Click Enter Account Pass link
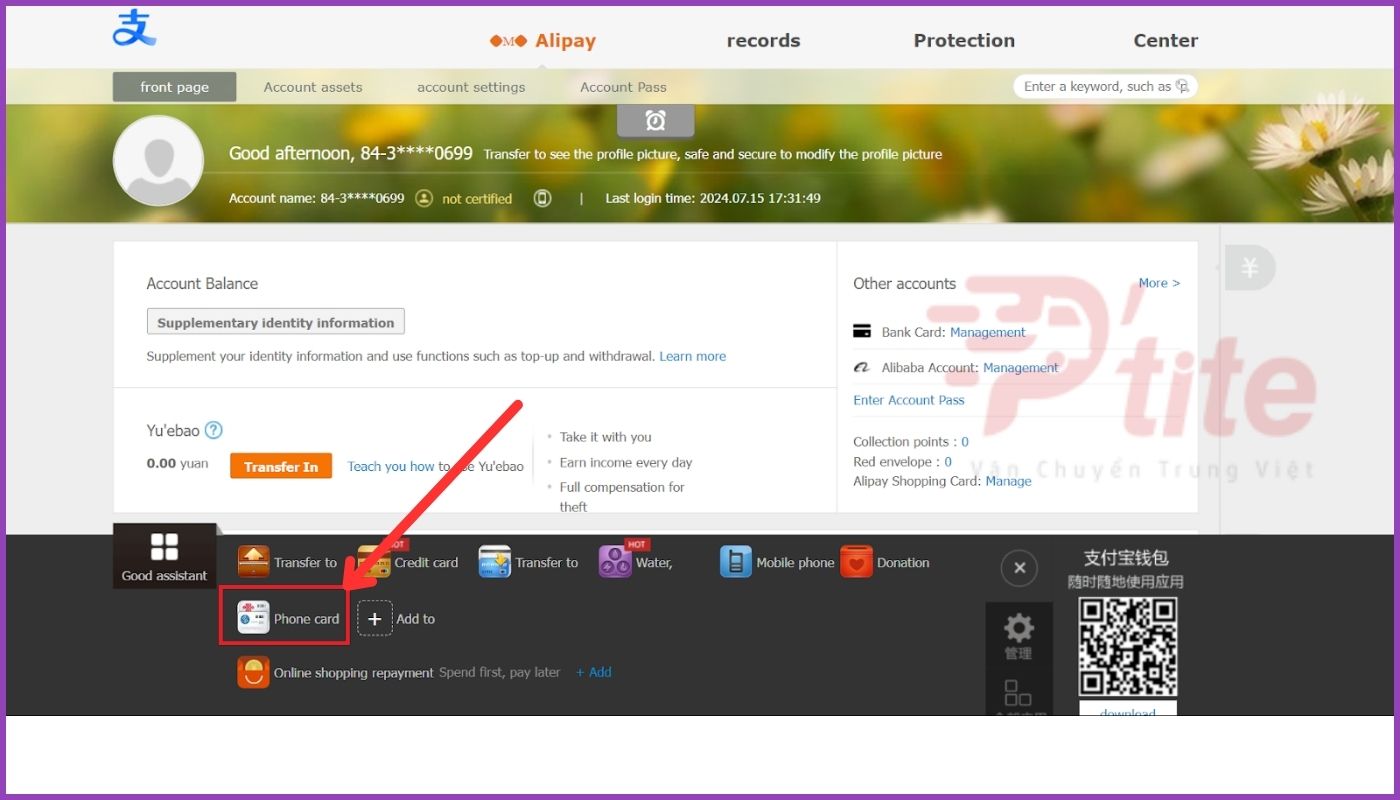This screenshot has height=800, width=1400. click(x=909, y=400)
